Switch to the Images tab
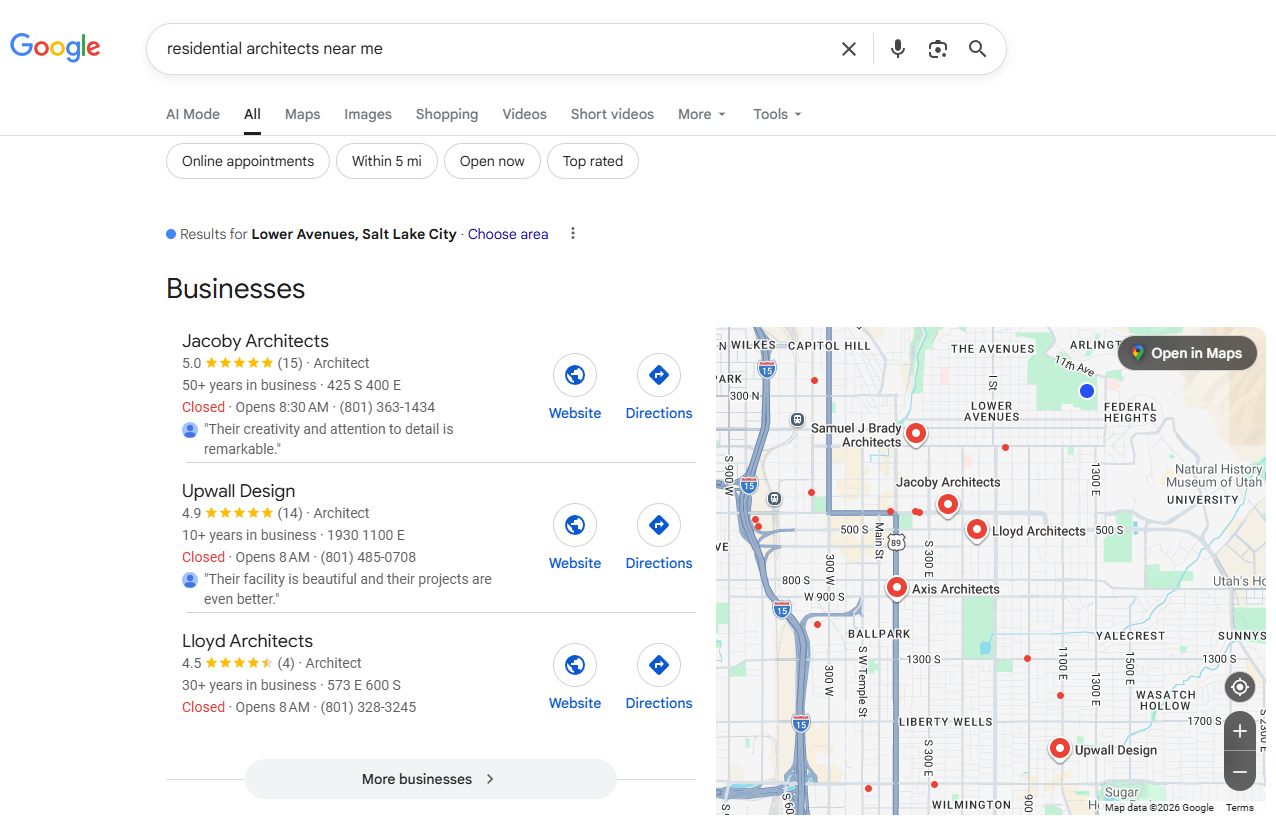The height and width of the screenshot is (833, 1276). (368, 114)
